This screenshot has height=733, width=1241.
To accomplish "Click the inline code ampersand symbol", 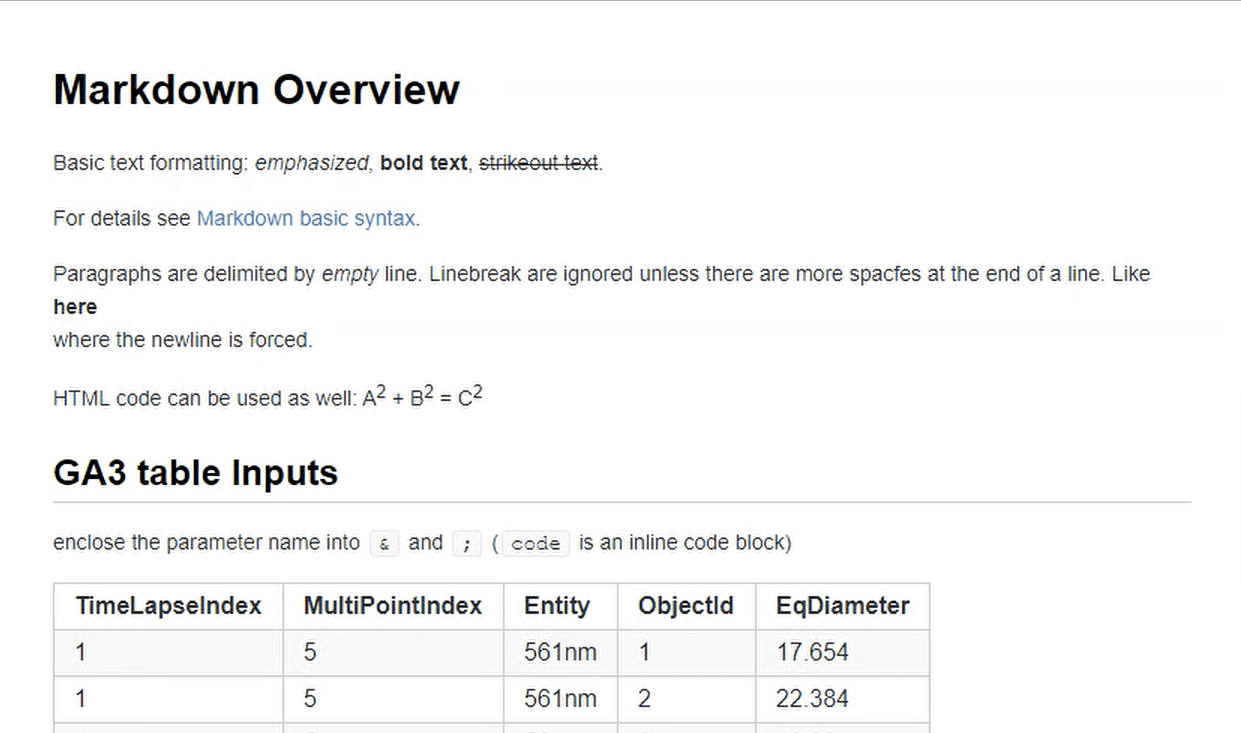I will [x=385, y=544].
